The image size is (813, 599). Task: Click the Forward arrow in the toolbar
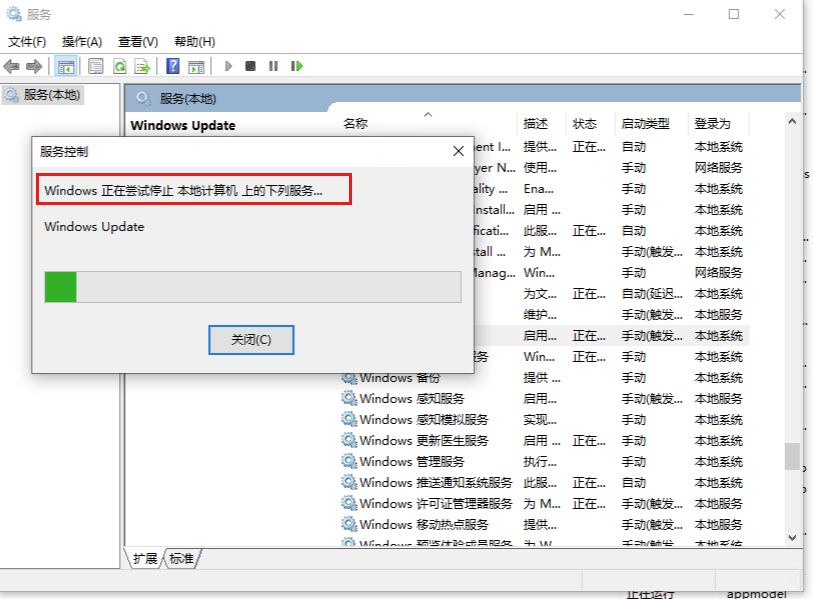point(34,66)
